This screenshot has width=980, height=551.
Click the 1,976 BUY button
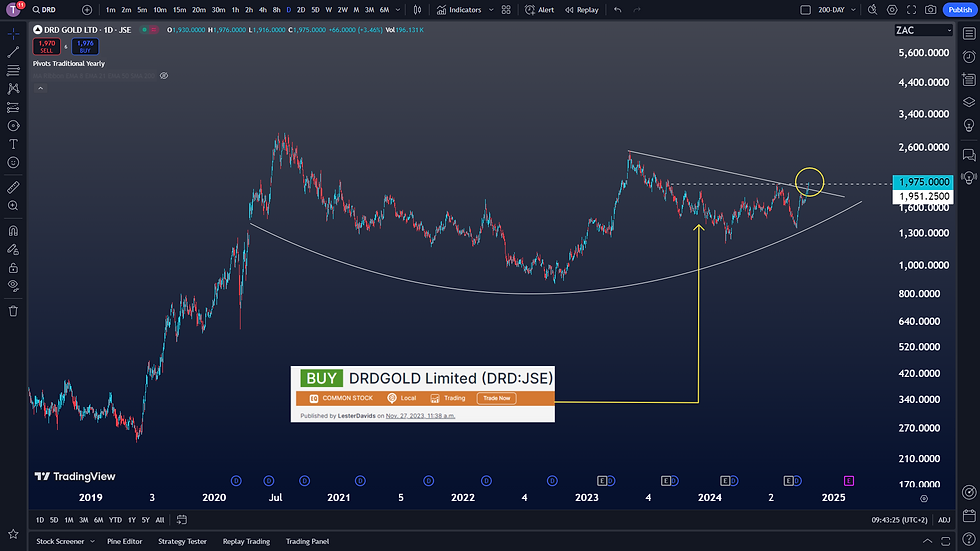click(x=85, y=46)
